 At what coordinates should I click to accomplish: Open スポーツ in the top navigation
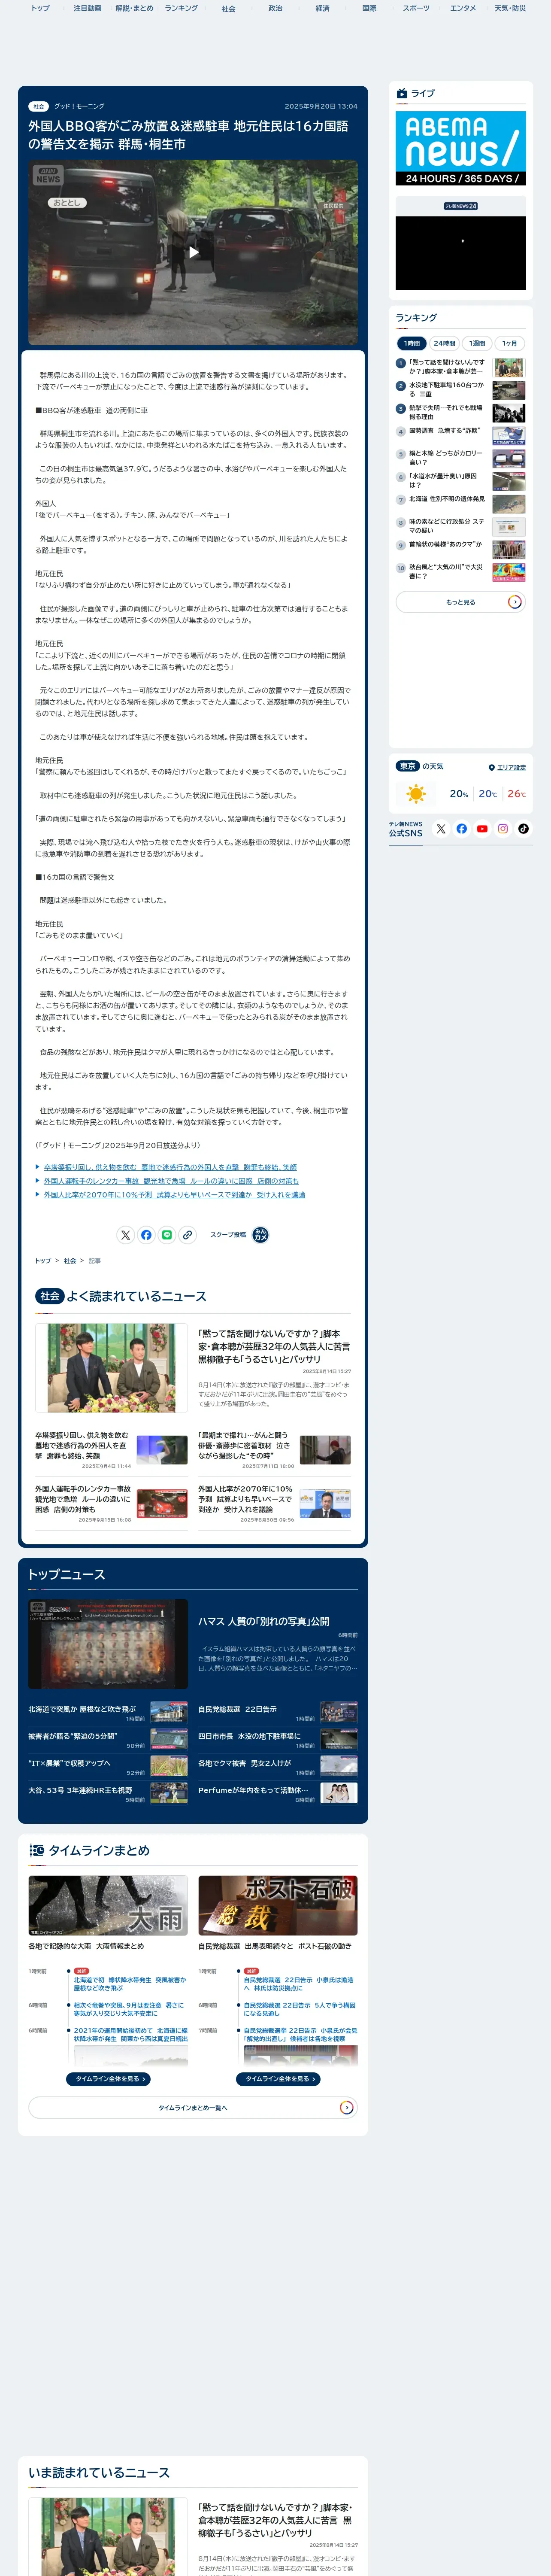pyautogui.click(x=416, y=8)
